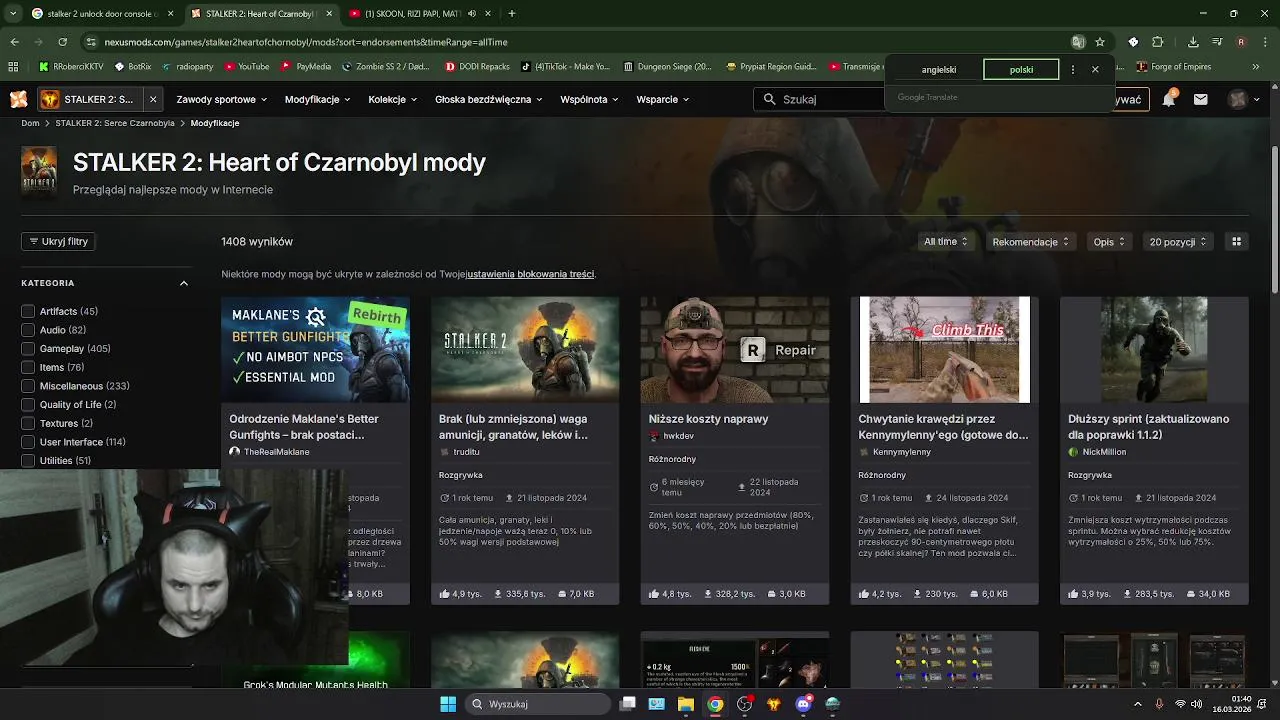Screen dimensions: 1280x720
Task: Check the Textures category filter
Action: (28, 423)
